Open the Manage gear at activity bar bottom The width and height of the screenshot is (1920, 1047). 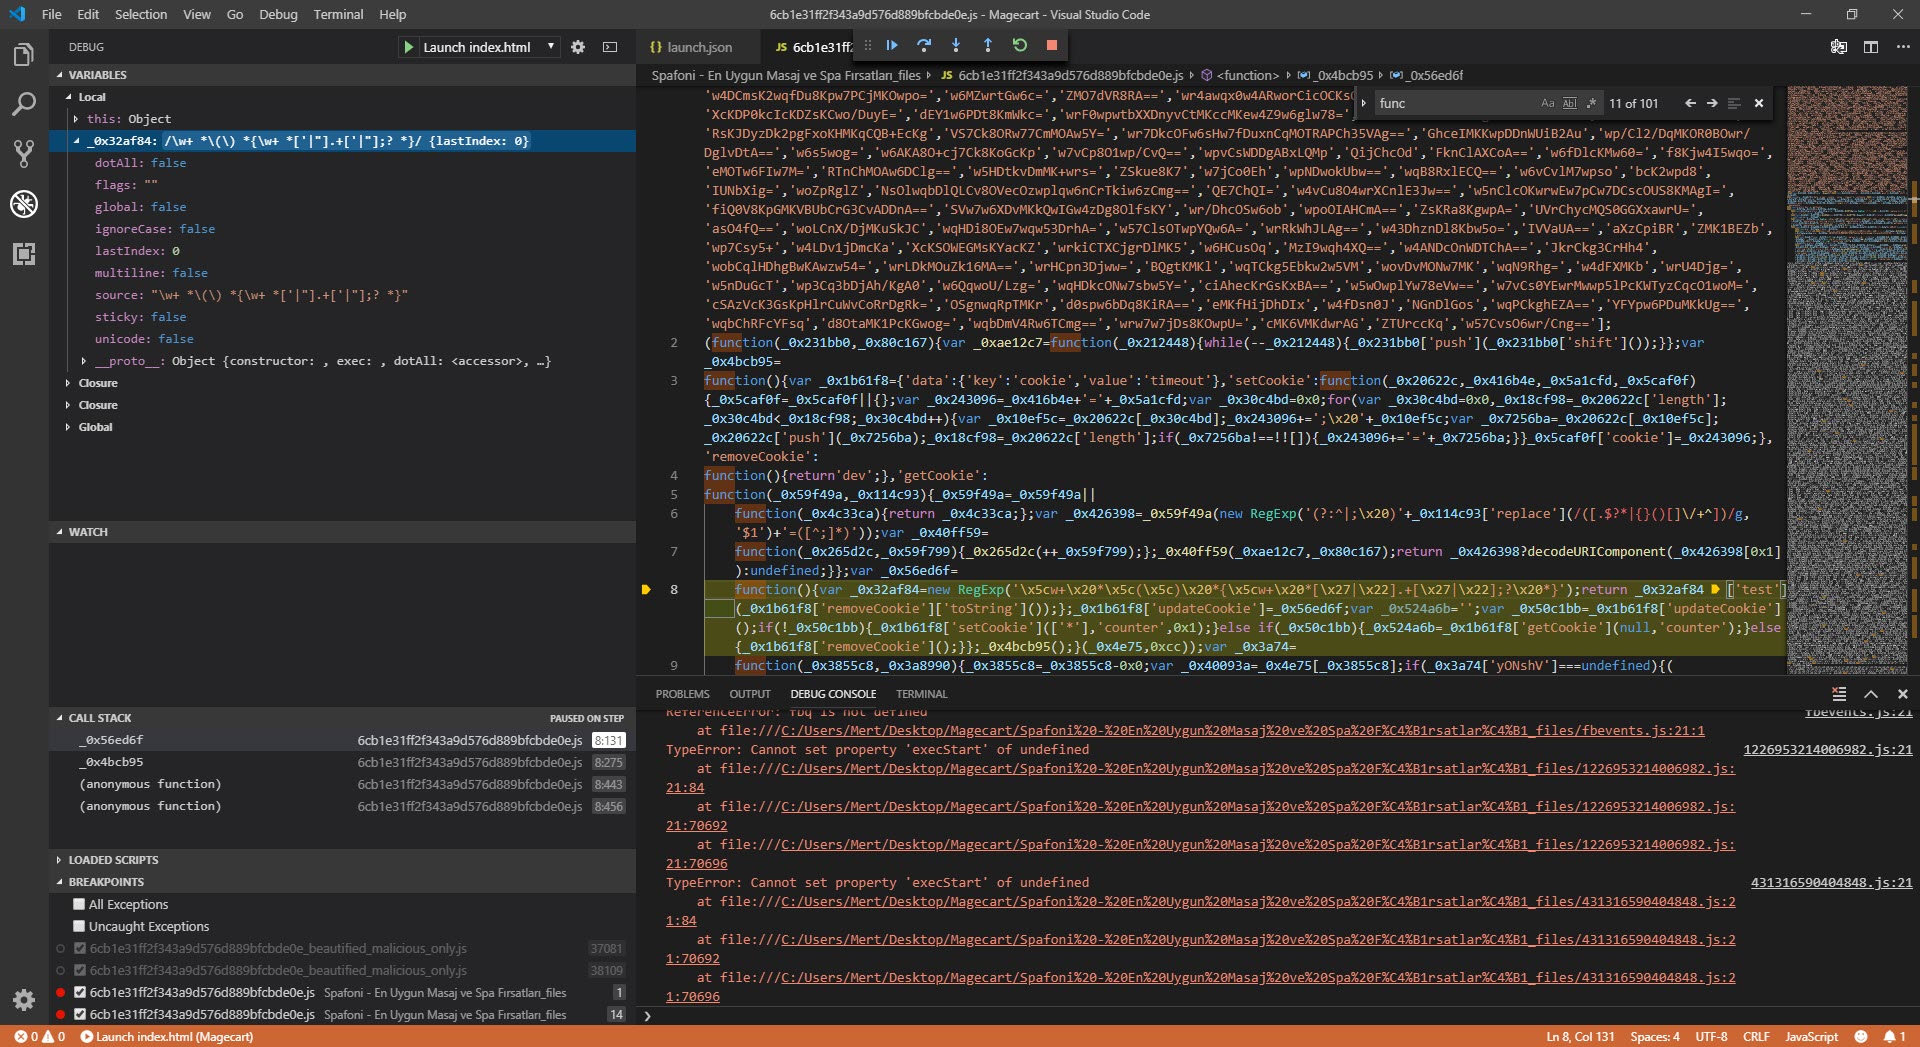24,999
